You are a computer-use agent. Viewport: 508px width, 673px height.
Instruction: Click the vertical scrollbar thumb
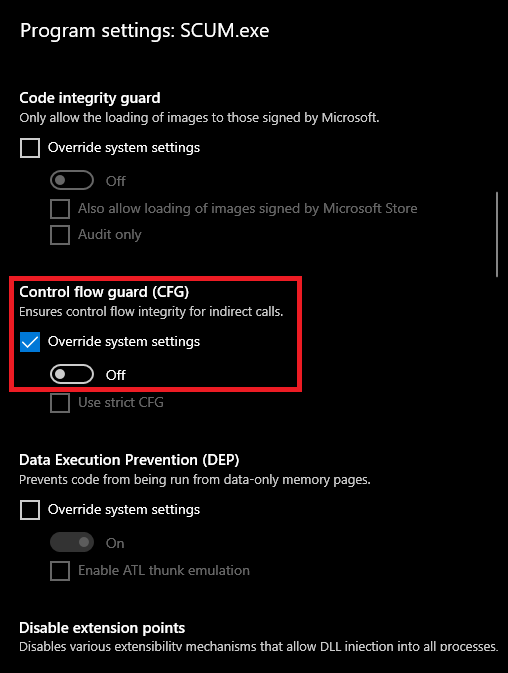pyautogui.click(x=497, y=234)
